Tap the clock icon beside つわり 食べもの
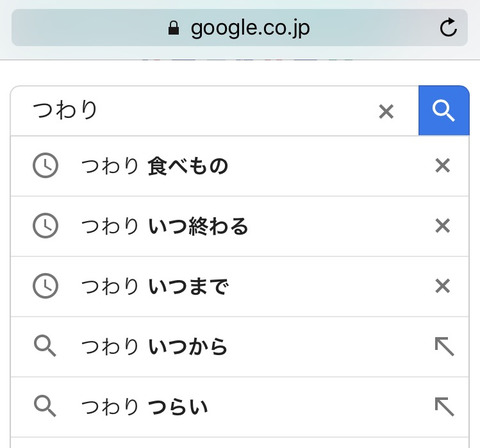Image resolution: width=480 pixels, height=448 pixels. point(45,166)
